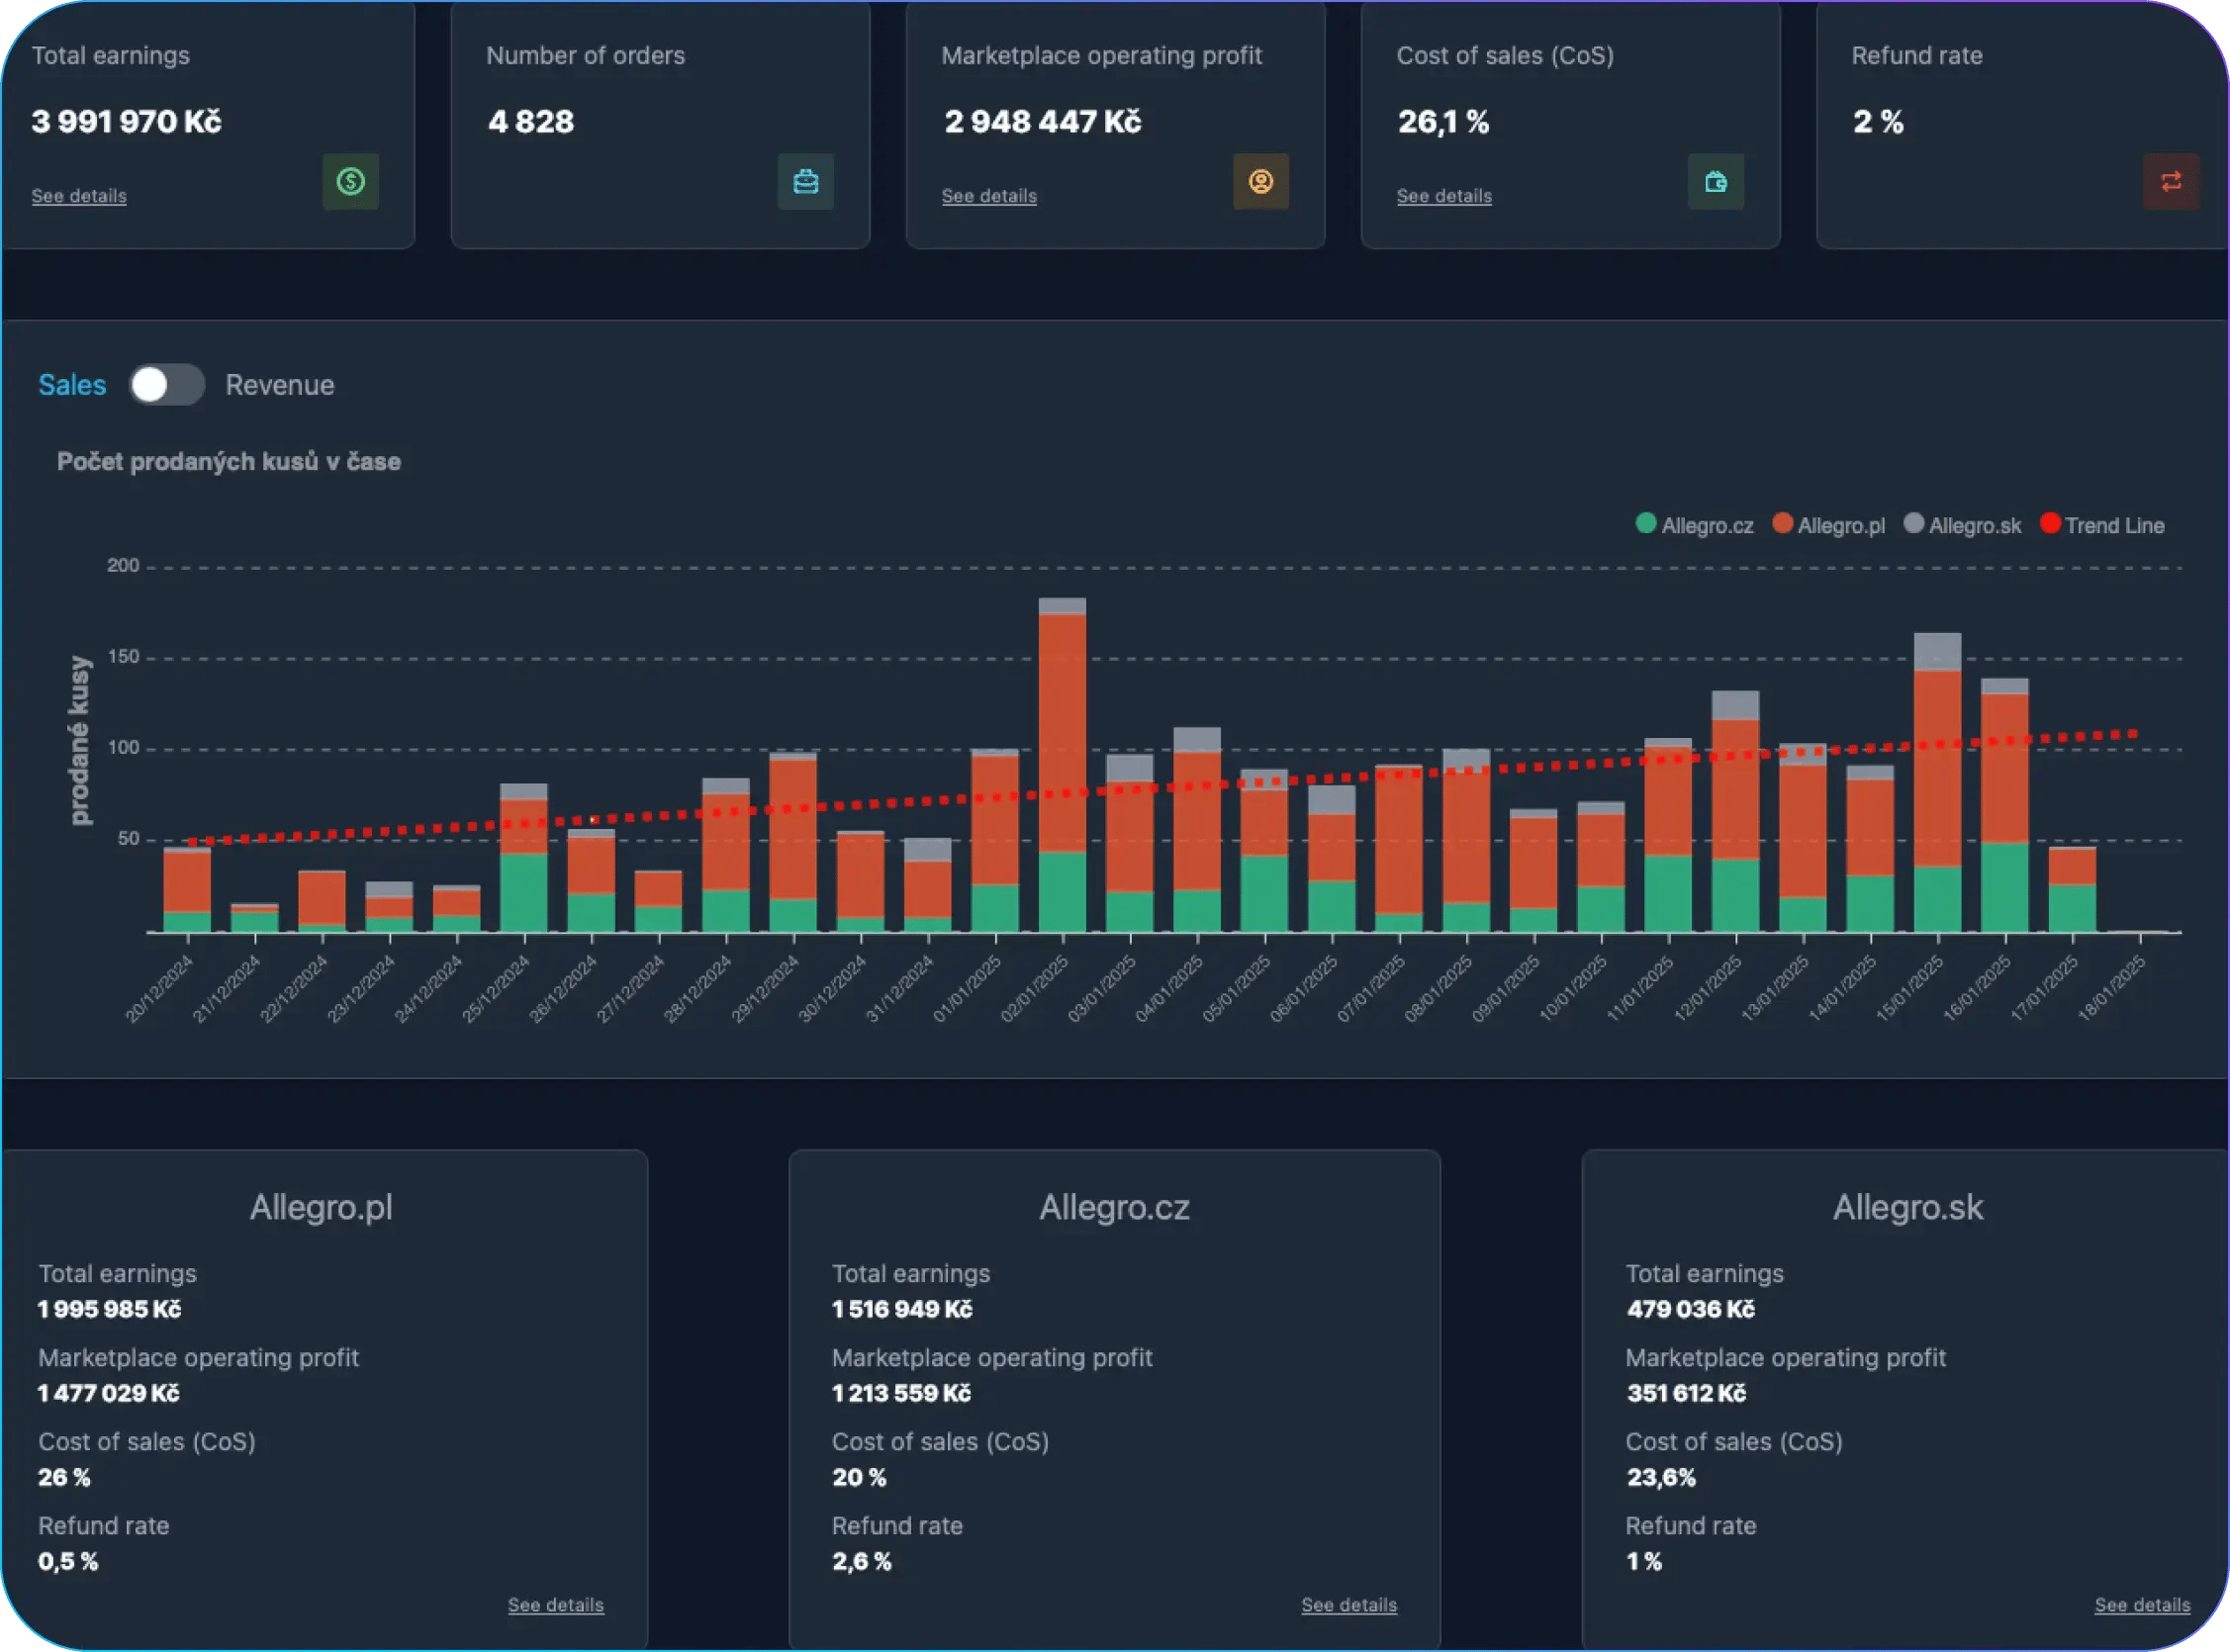Click Allegro.sk earnings 479 036 Kč
Image resolution: width=2230 pixels, height=1652 pixels.
pyautogui.click(x=1690, y=1310)
